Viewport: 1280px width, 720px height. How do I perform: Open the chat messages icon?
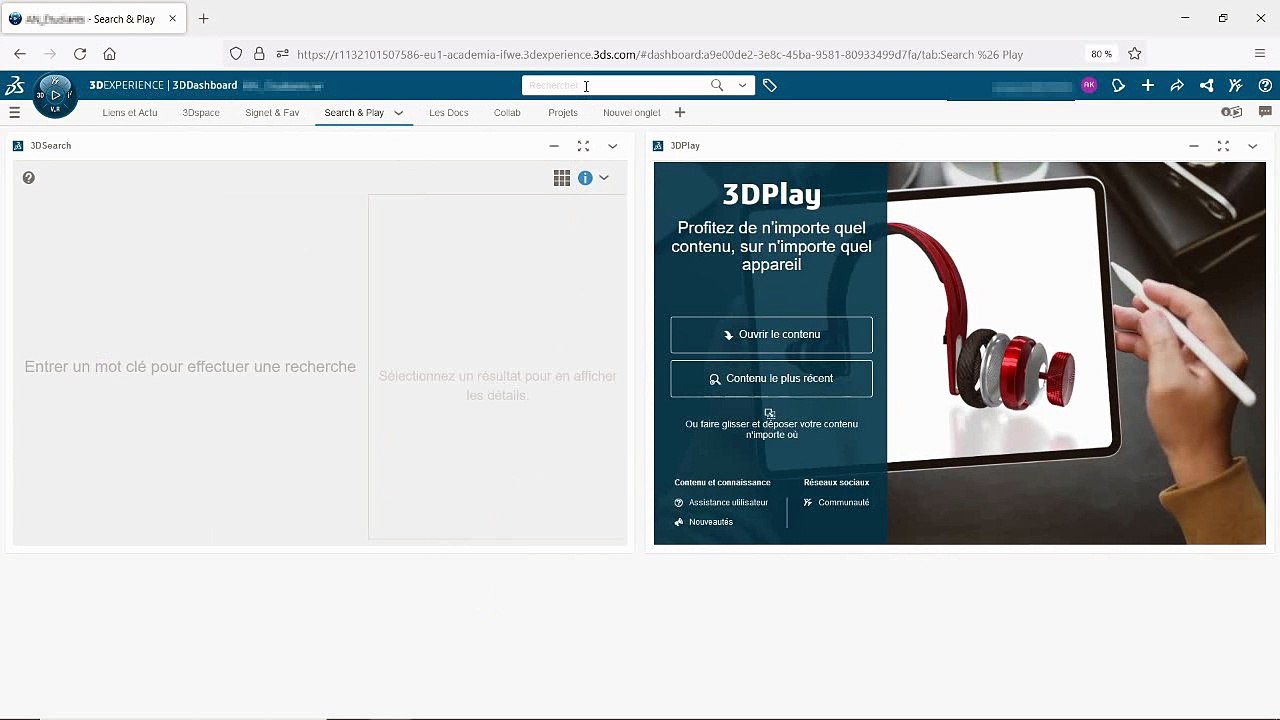(x=1265, y=112)
